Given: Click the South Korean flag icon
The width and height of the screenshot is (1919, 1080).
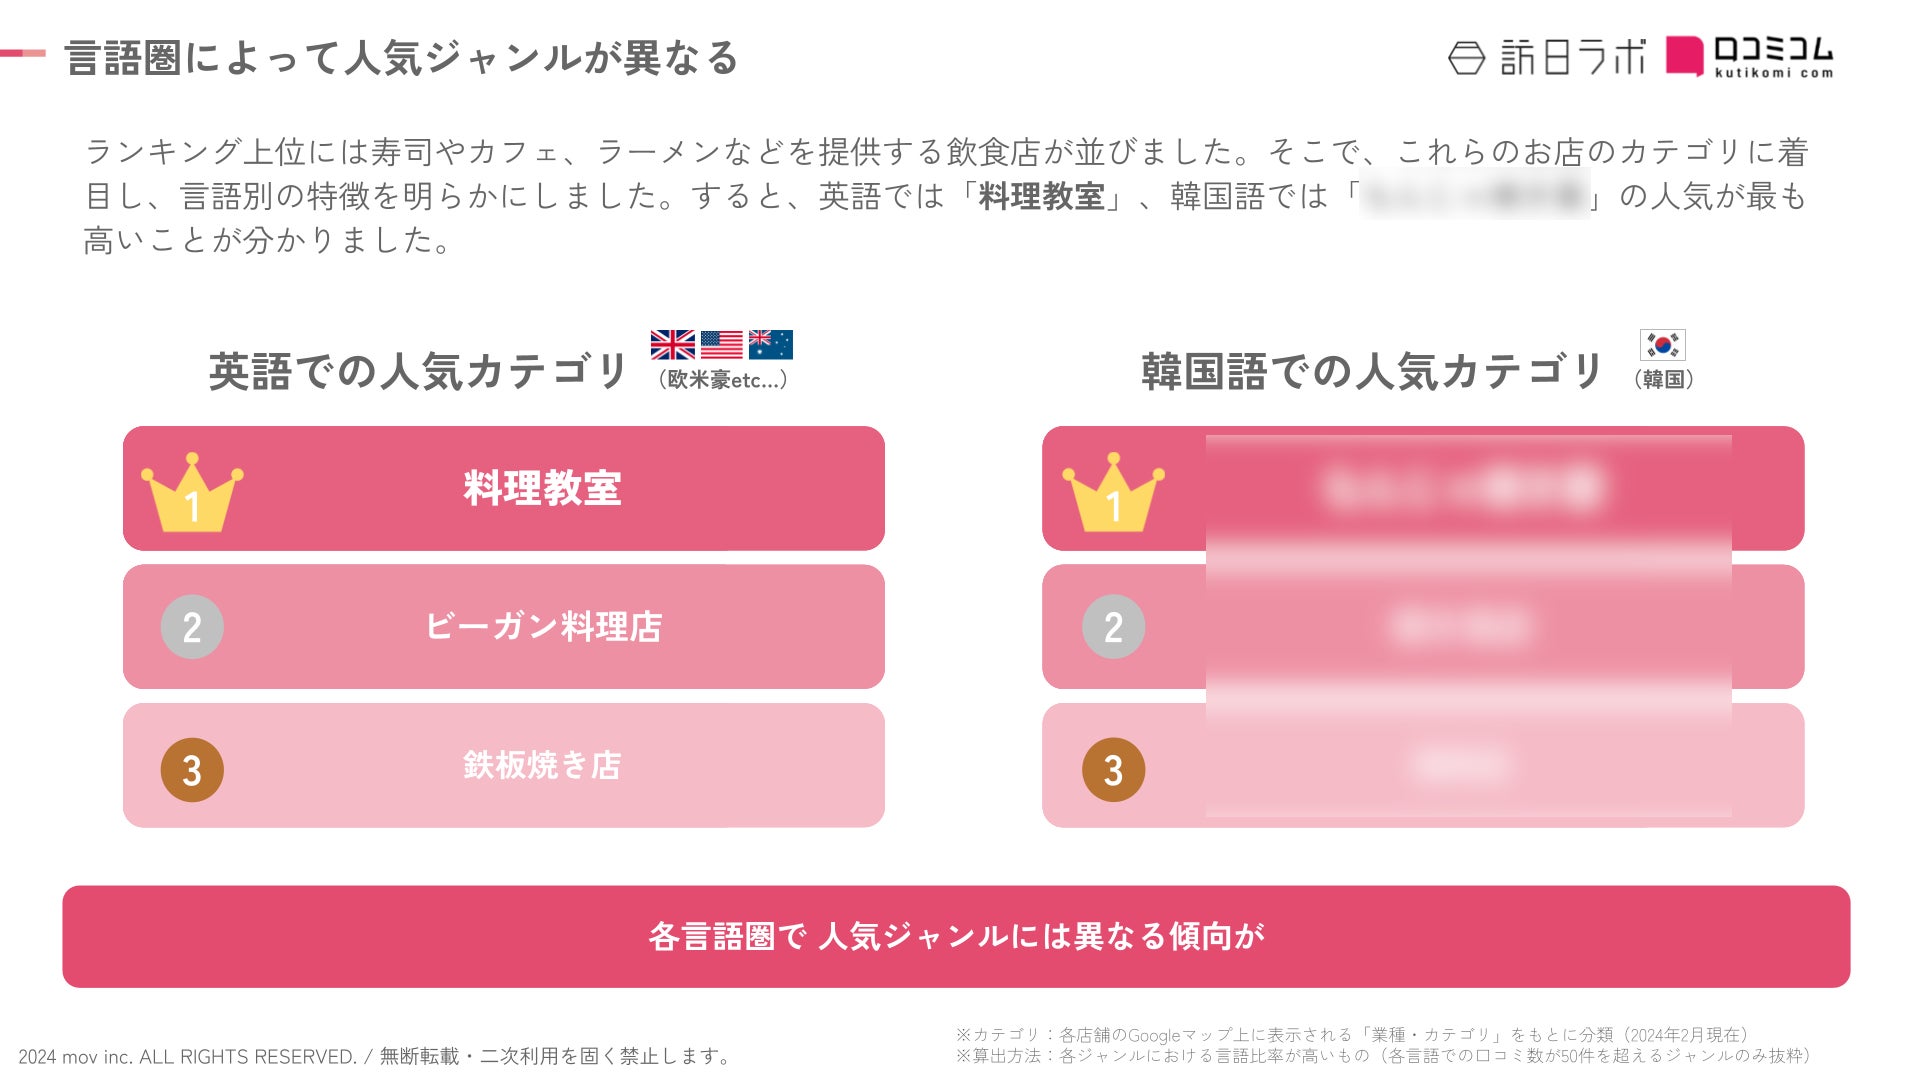Looking at the screenshot, I should pos(1662,344).
